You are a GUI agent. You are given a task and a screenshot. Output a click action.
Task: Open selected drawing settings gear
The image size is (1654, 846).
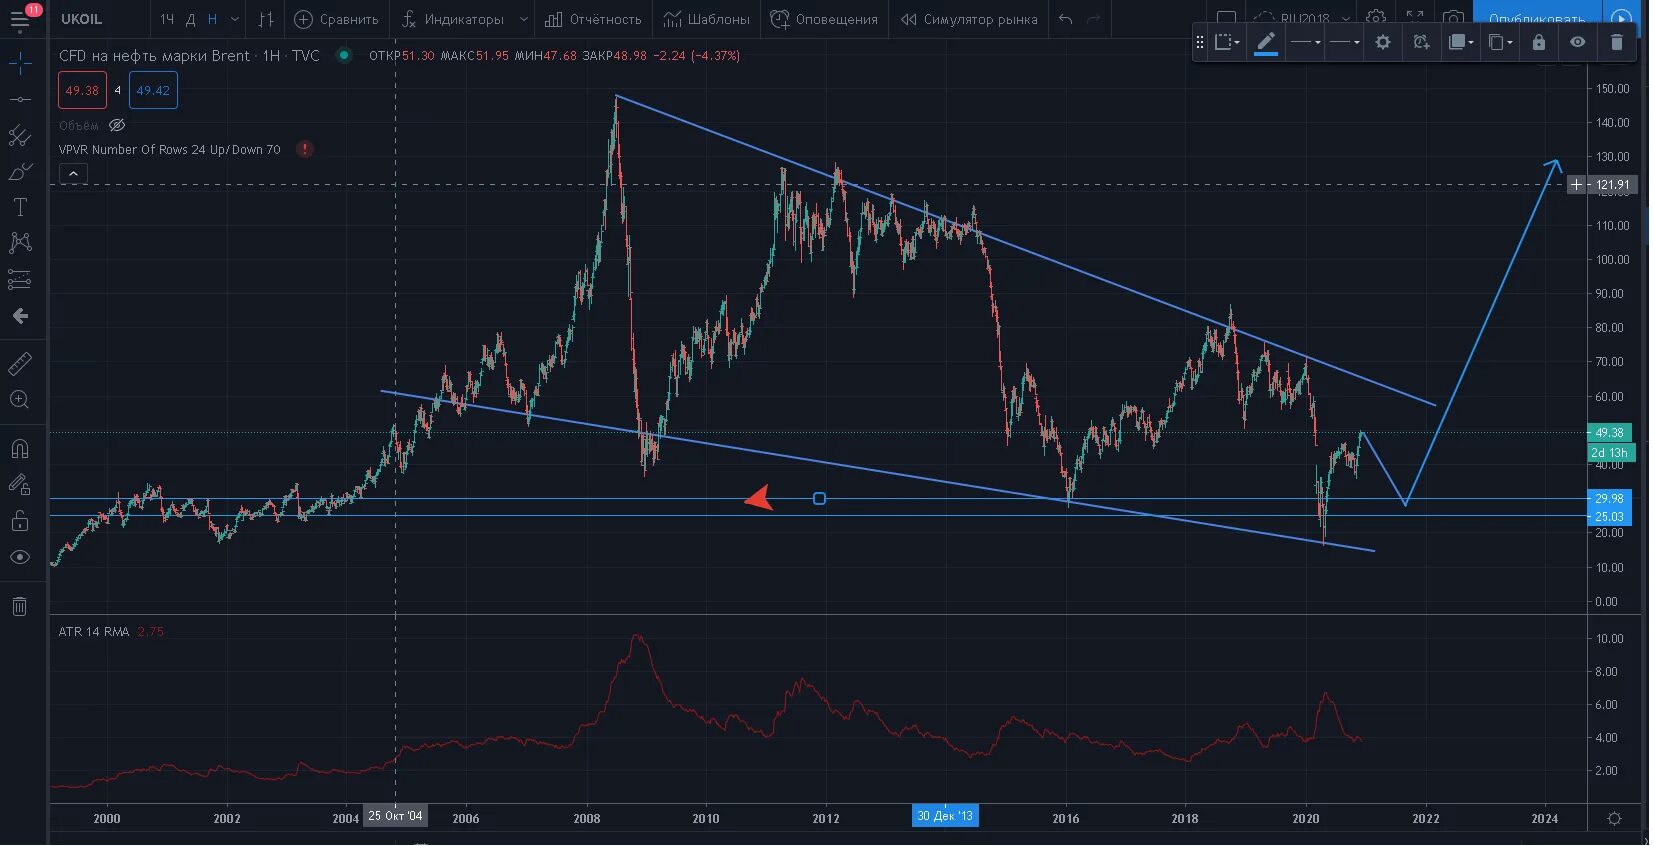(1383, 42)
